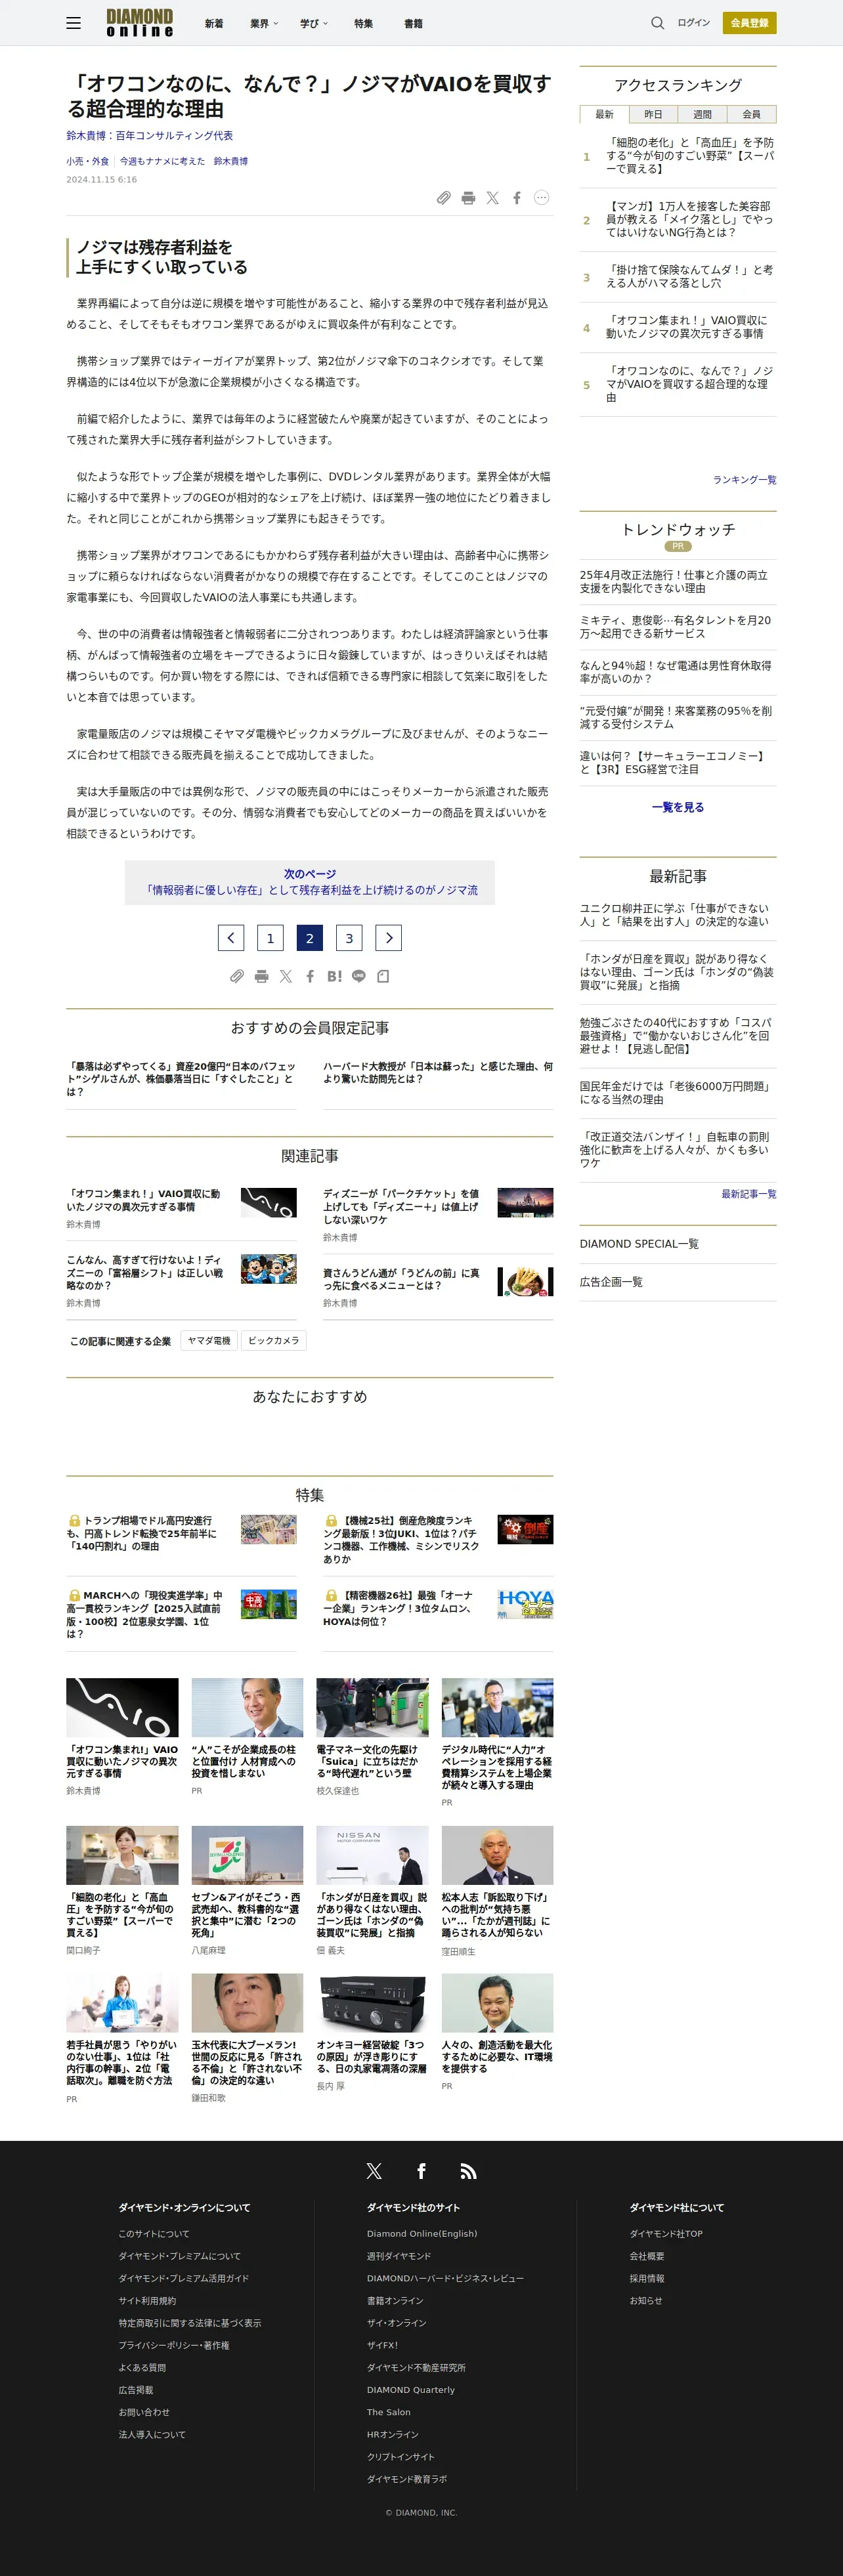Viewport: 843px width, 2576px height.
Task: Switch to the 週間 ranking tab
Action: click(702, 114)
